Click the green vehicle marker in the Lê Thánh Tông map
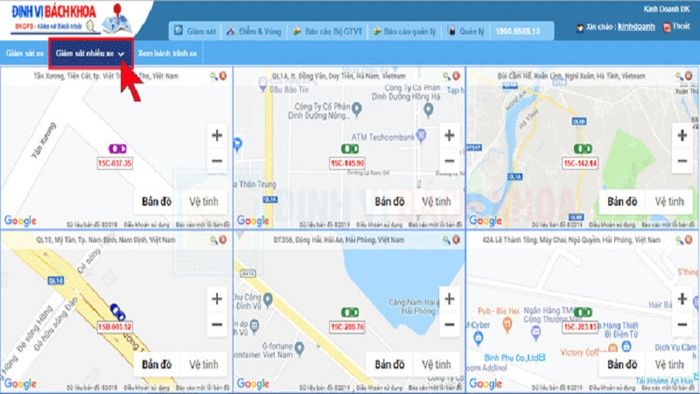 pos(583,312)
